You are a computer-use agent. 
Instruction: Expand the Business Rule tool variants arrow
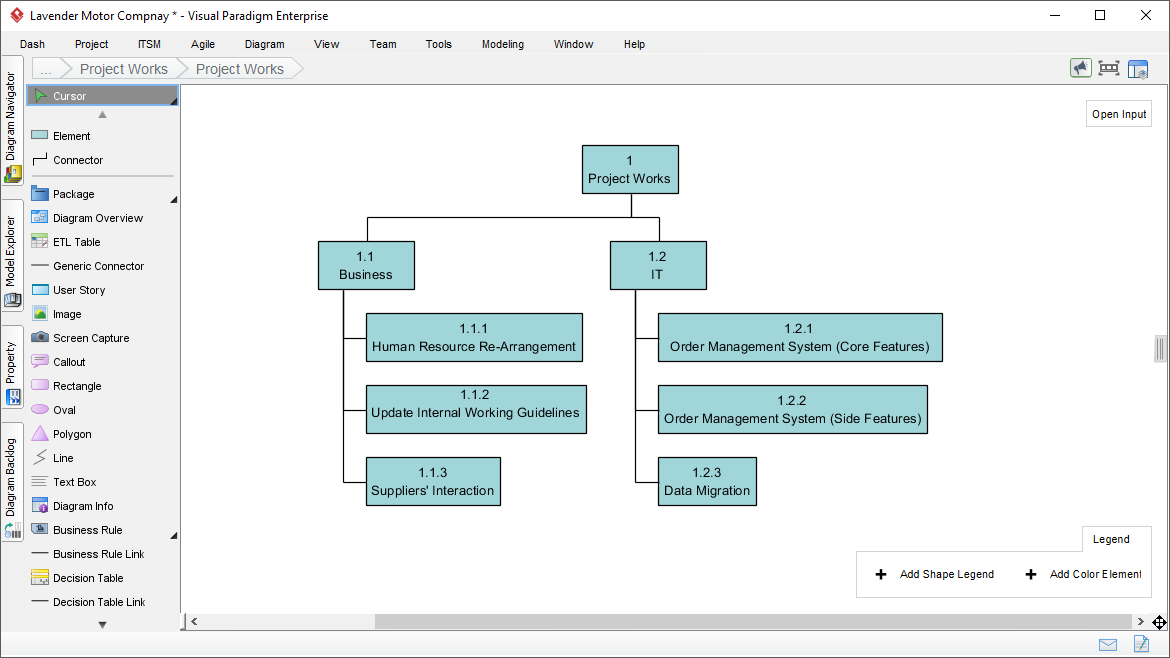[174, 536]
